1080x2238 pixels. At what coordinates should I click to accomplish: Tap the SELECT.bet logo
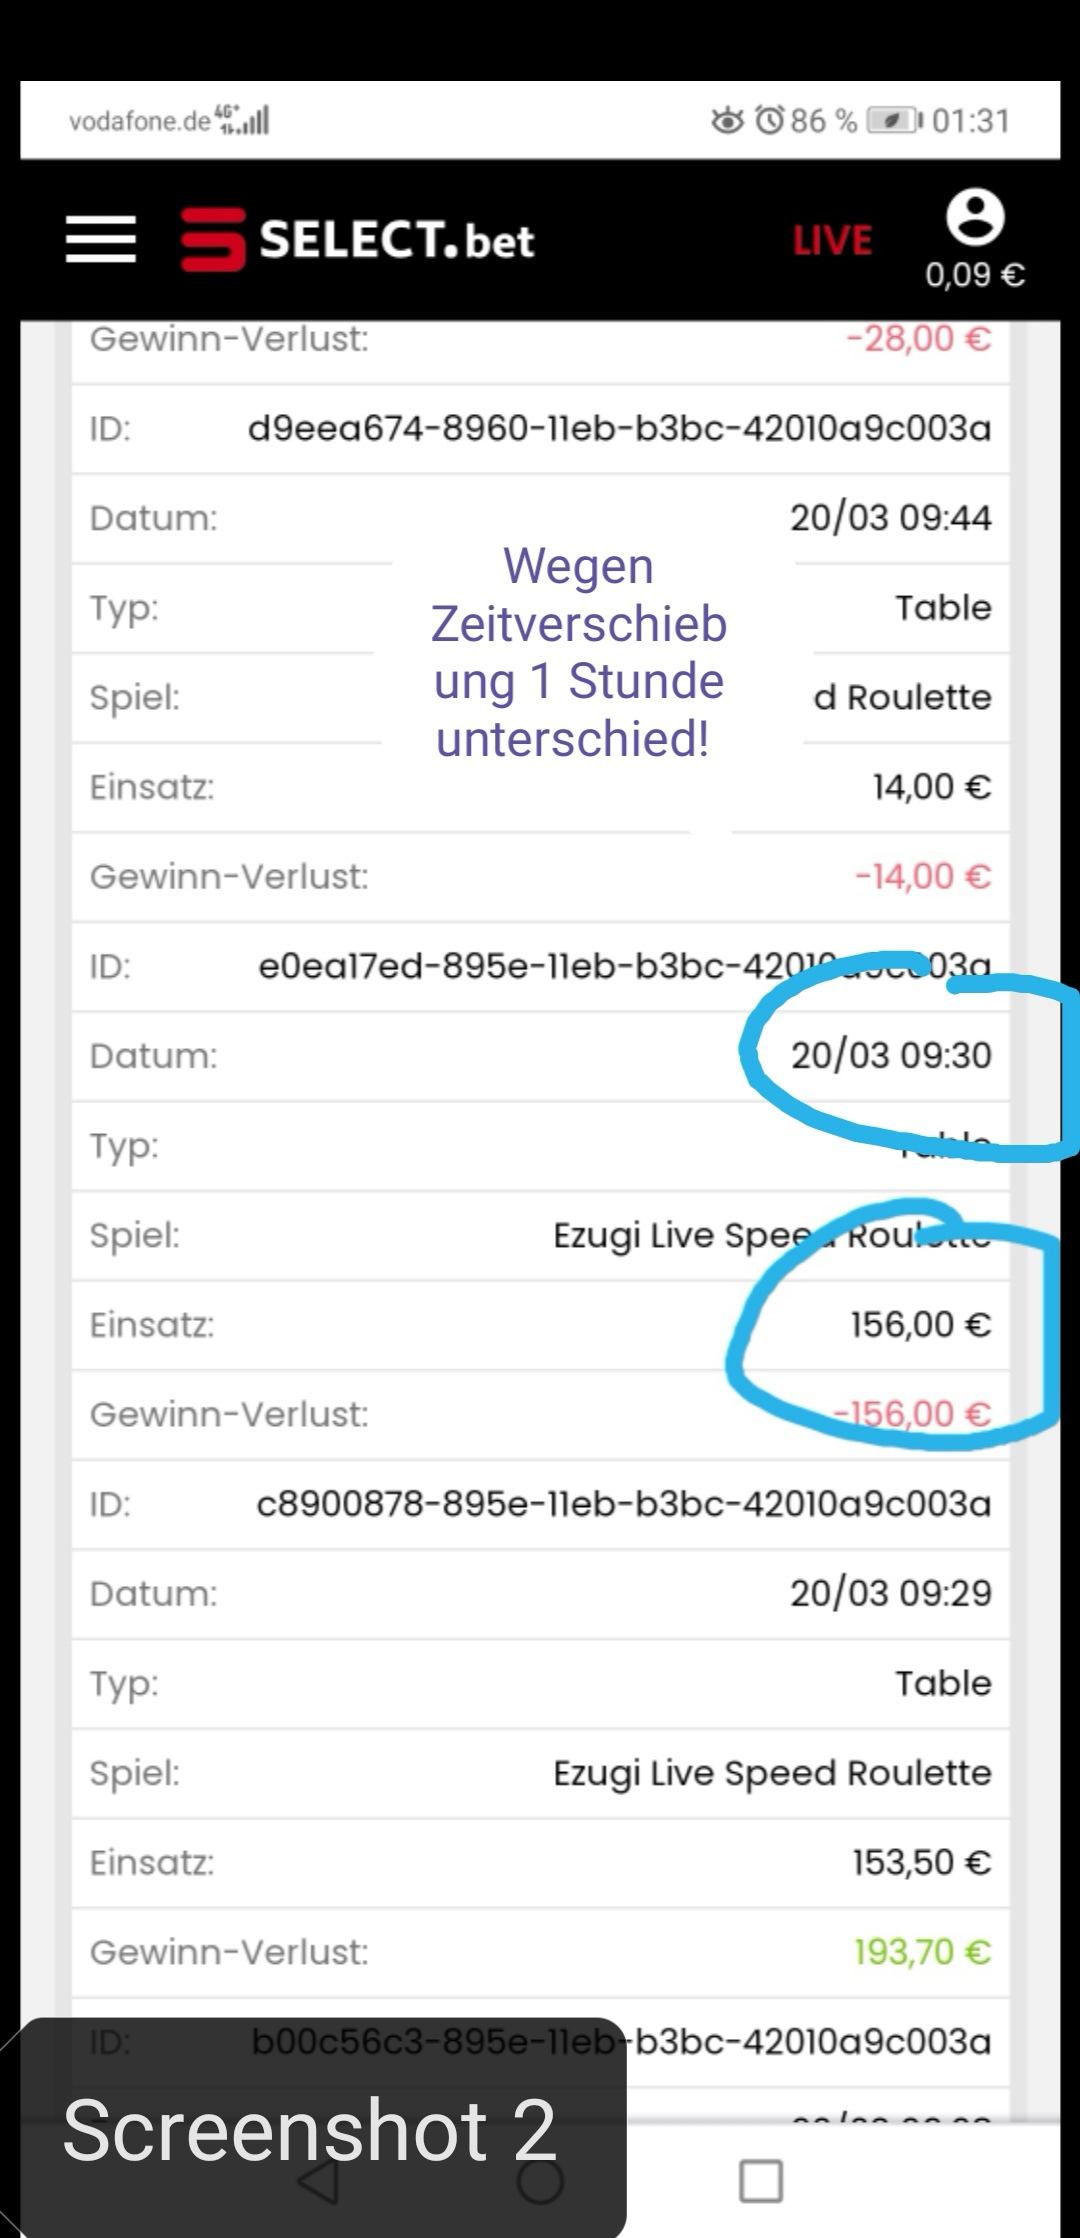coord(358,240)
